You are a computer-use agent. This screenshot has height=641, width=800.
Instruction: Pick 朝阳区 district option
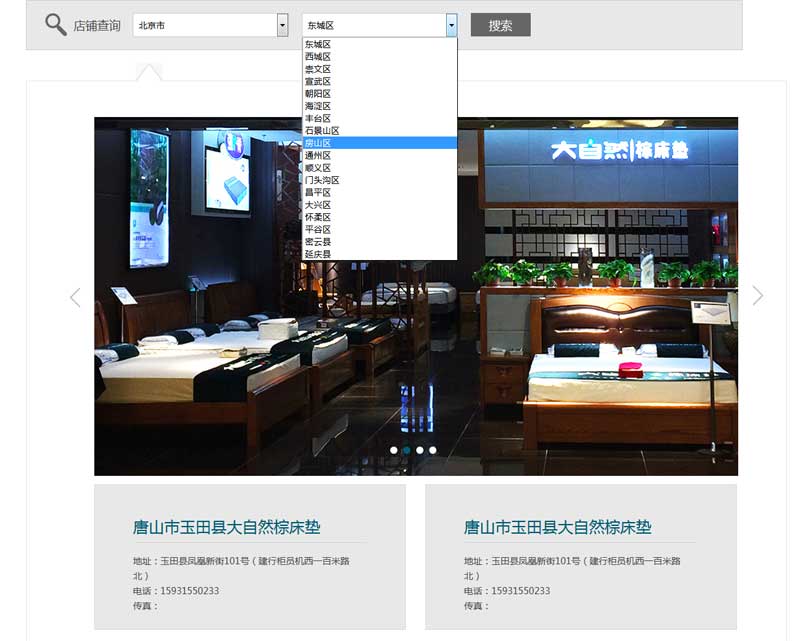[380, 93]
